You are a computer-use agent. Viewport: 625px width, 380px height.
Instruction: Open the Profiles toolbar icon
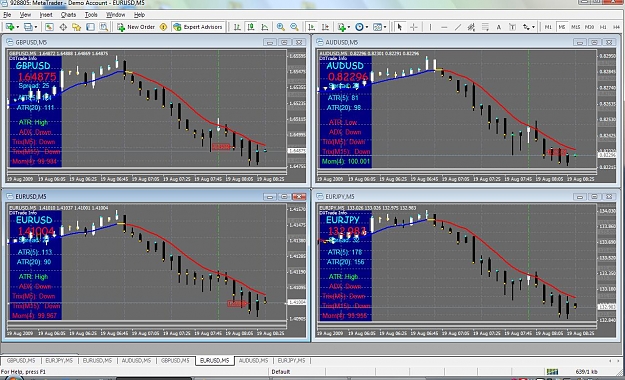[28, 27]
